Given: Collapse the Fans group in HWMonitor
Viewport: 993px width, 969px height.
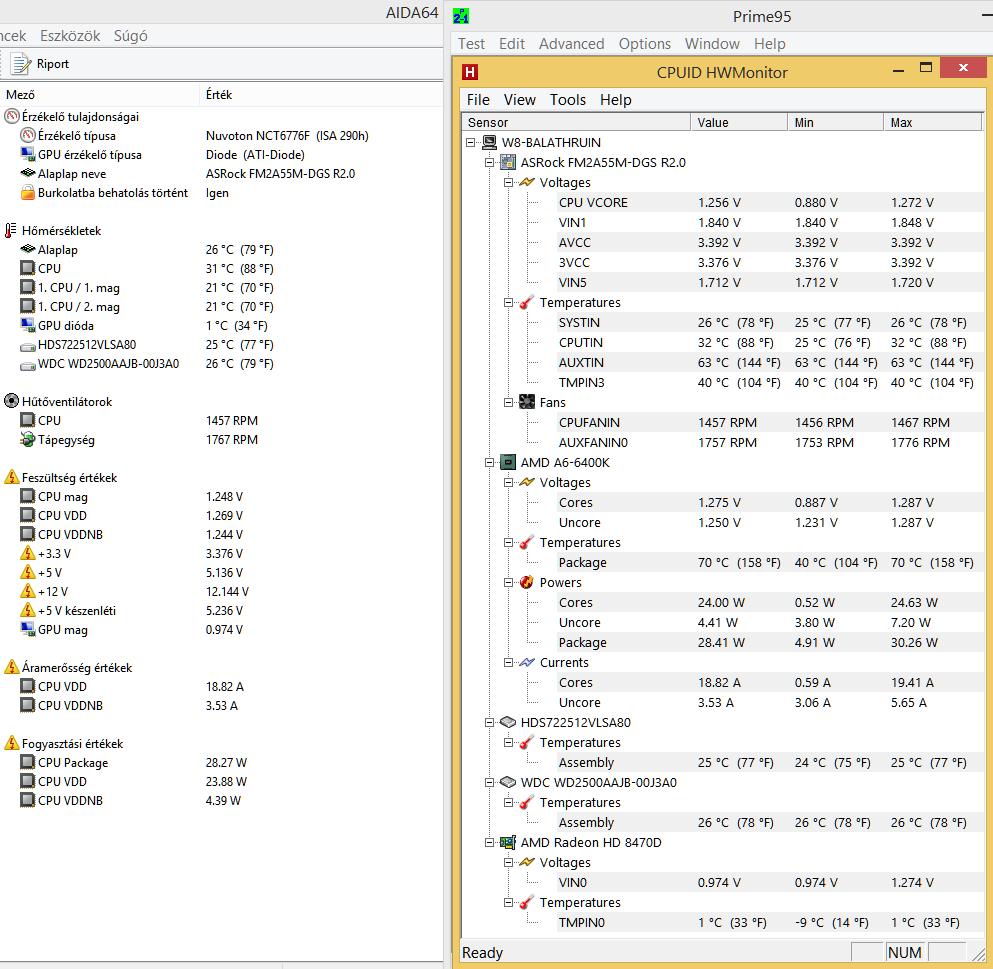Looking at the screenshot, I should [509, 402].
